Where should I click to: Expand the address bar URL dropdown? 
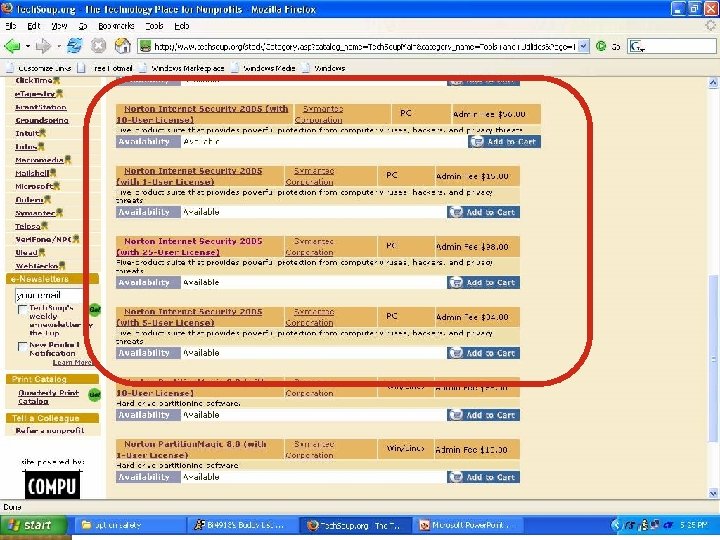[583, 46]
